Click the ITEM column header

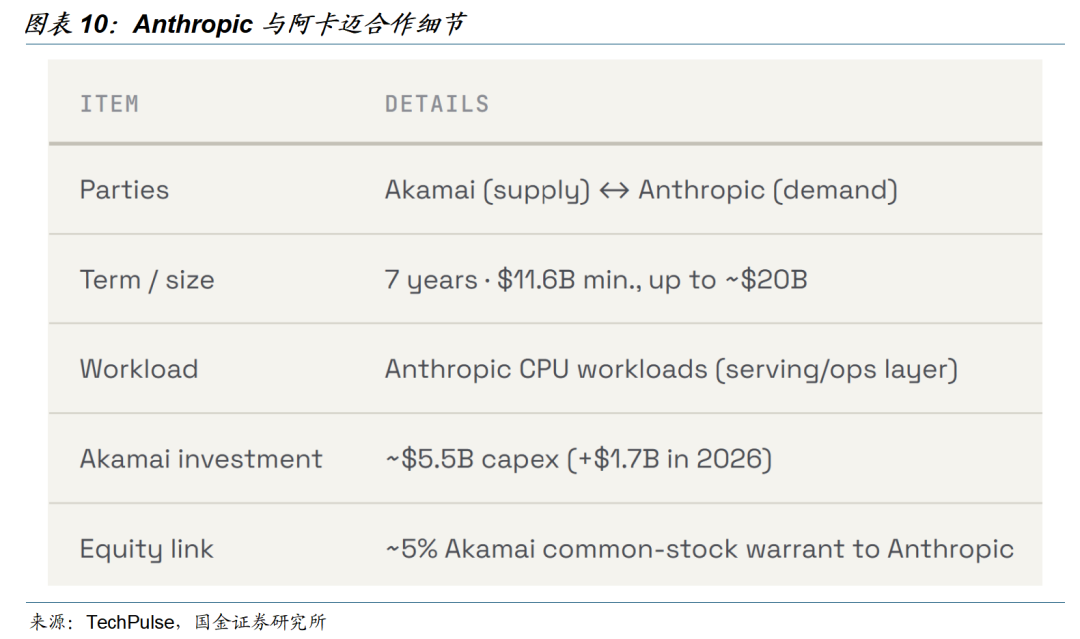coord(110,104)
